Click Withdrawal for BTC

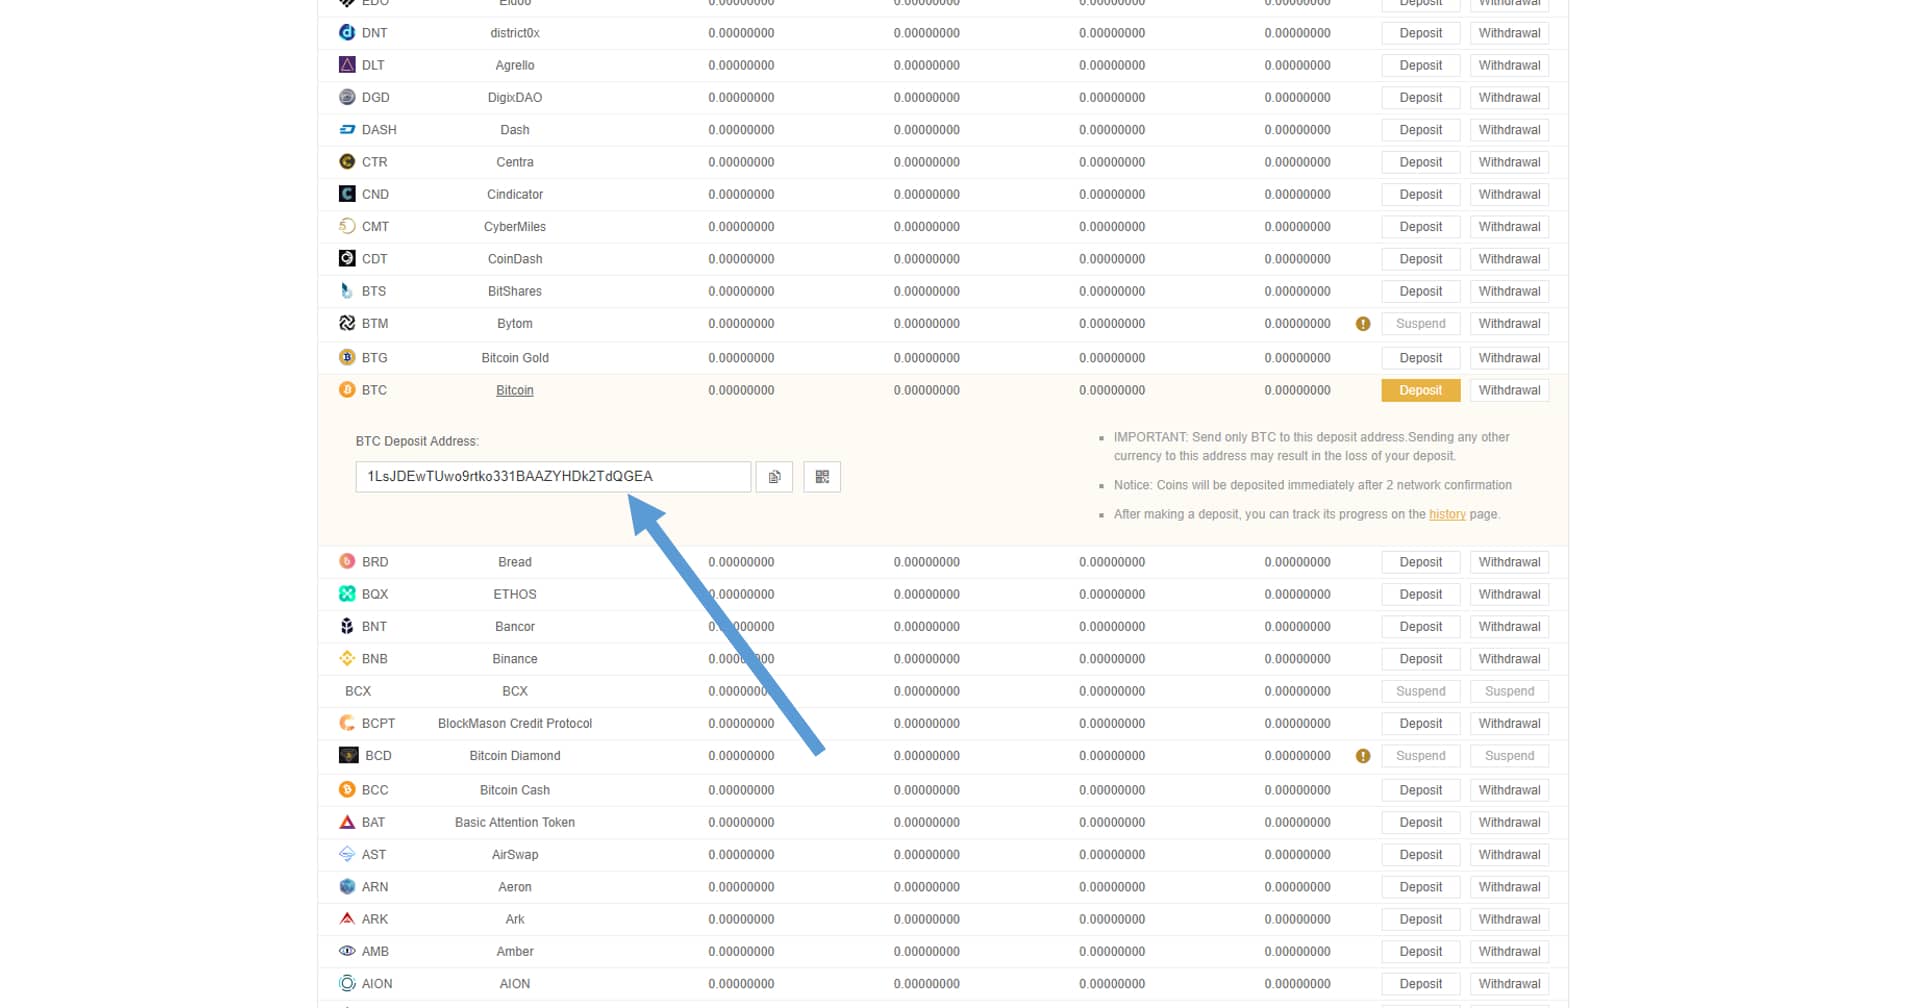(x=1510, y=391)
